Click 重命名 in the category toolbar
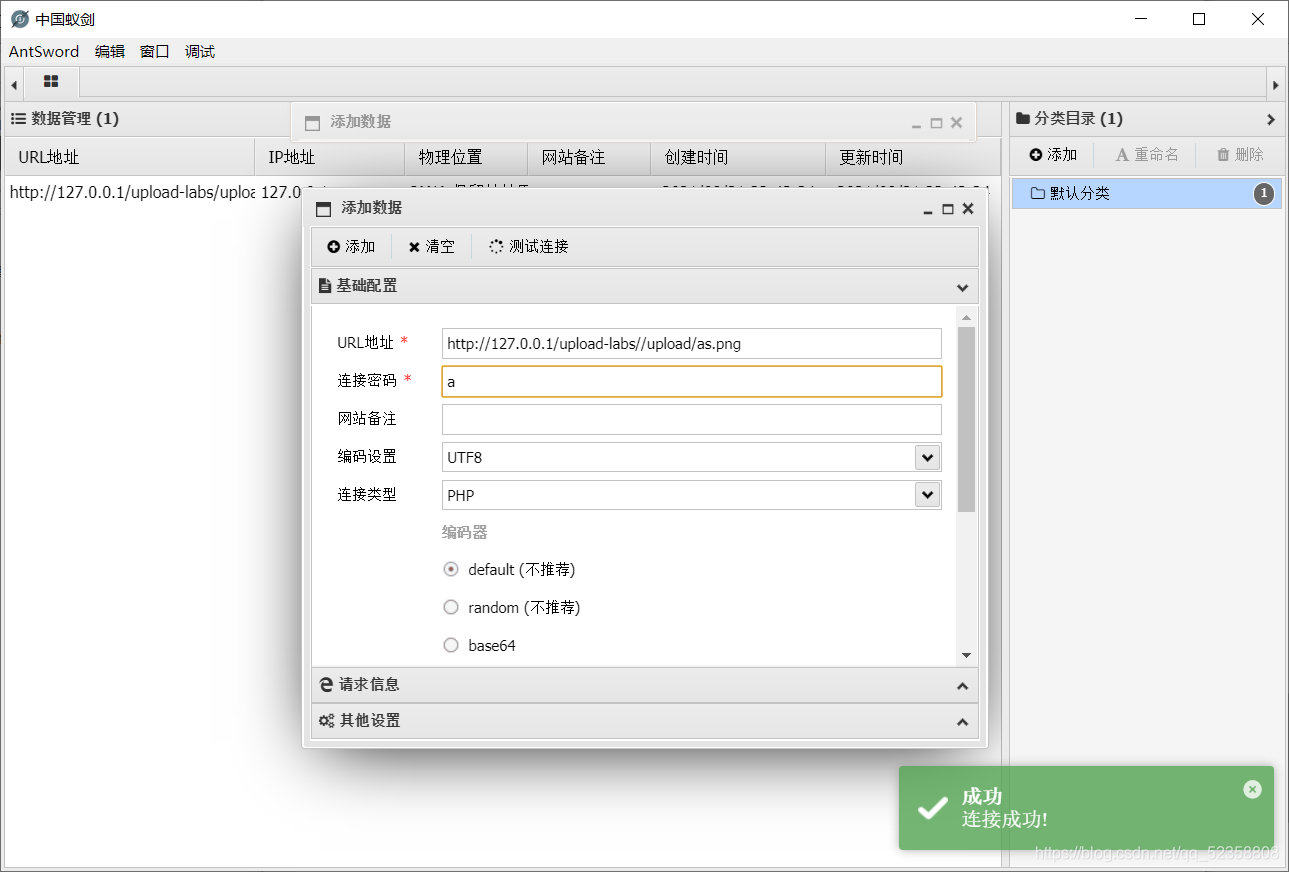The width and height of the screenshot is (1289, 872). (1147, 155)
